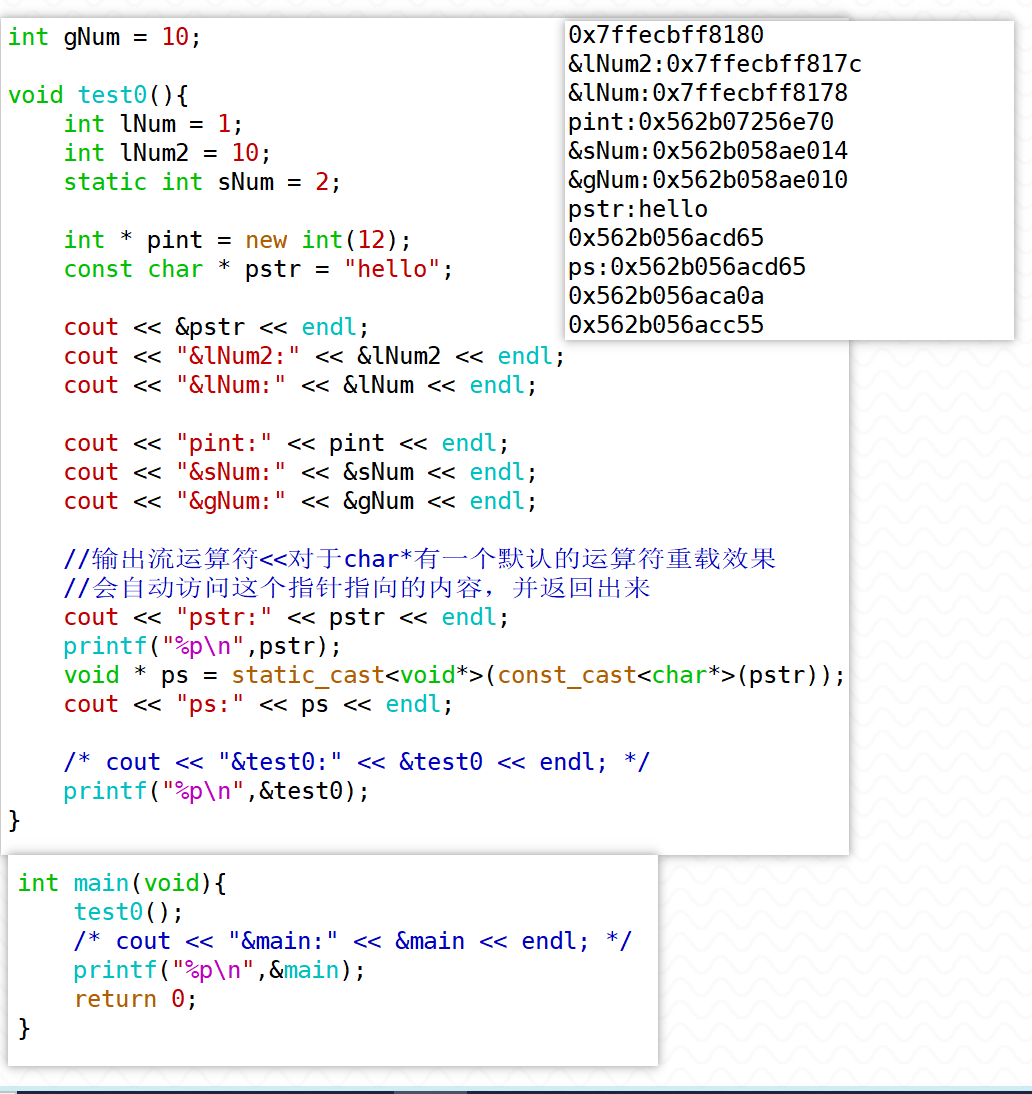This screenshot has width=1032, height=1094.
Task: Click the commented-out &test0 cout line
Action: pyautogui.click(x=356, y=762)
